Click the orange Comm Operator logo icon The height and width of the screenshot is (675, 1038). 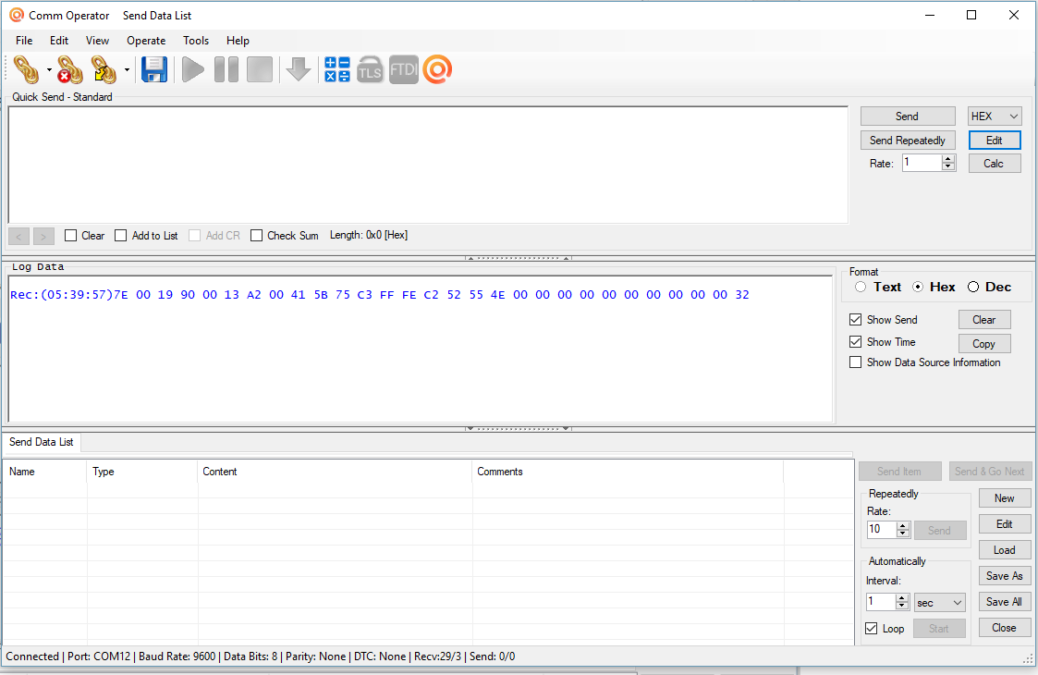tap(438, 70)
